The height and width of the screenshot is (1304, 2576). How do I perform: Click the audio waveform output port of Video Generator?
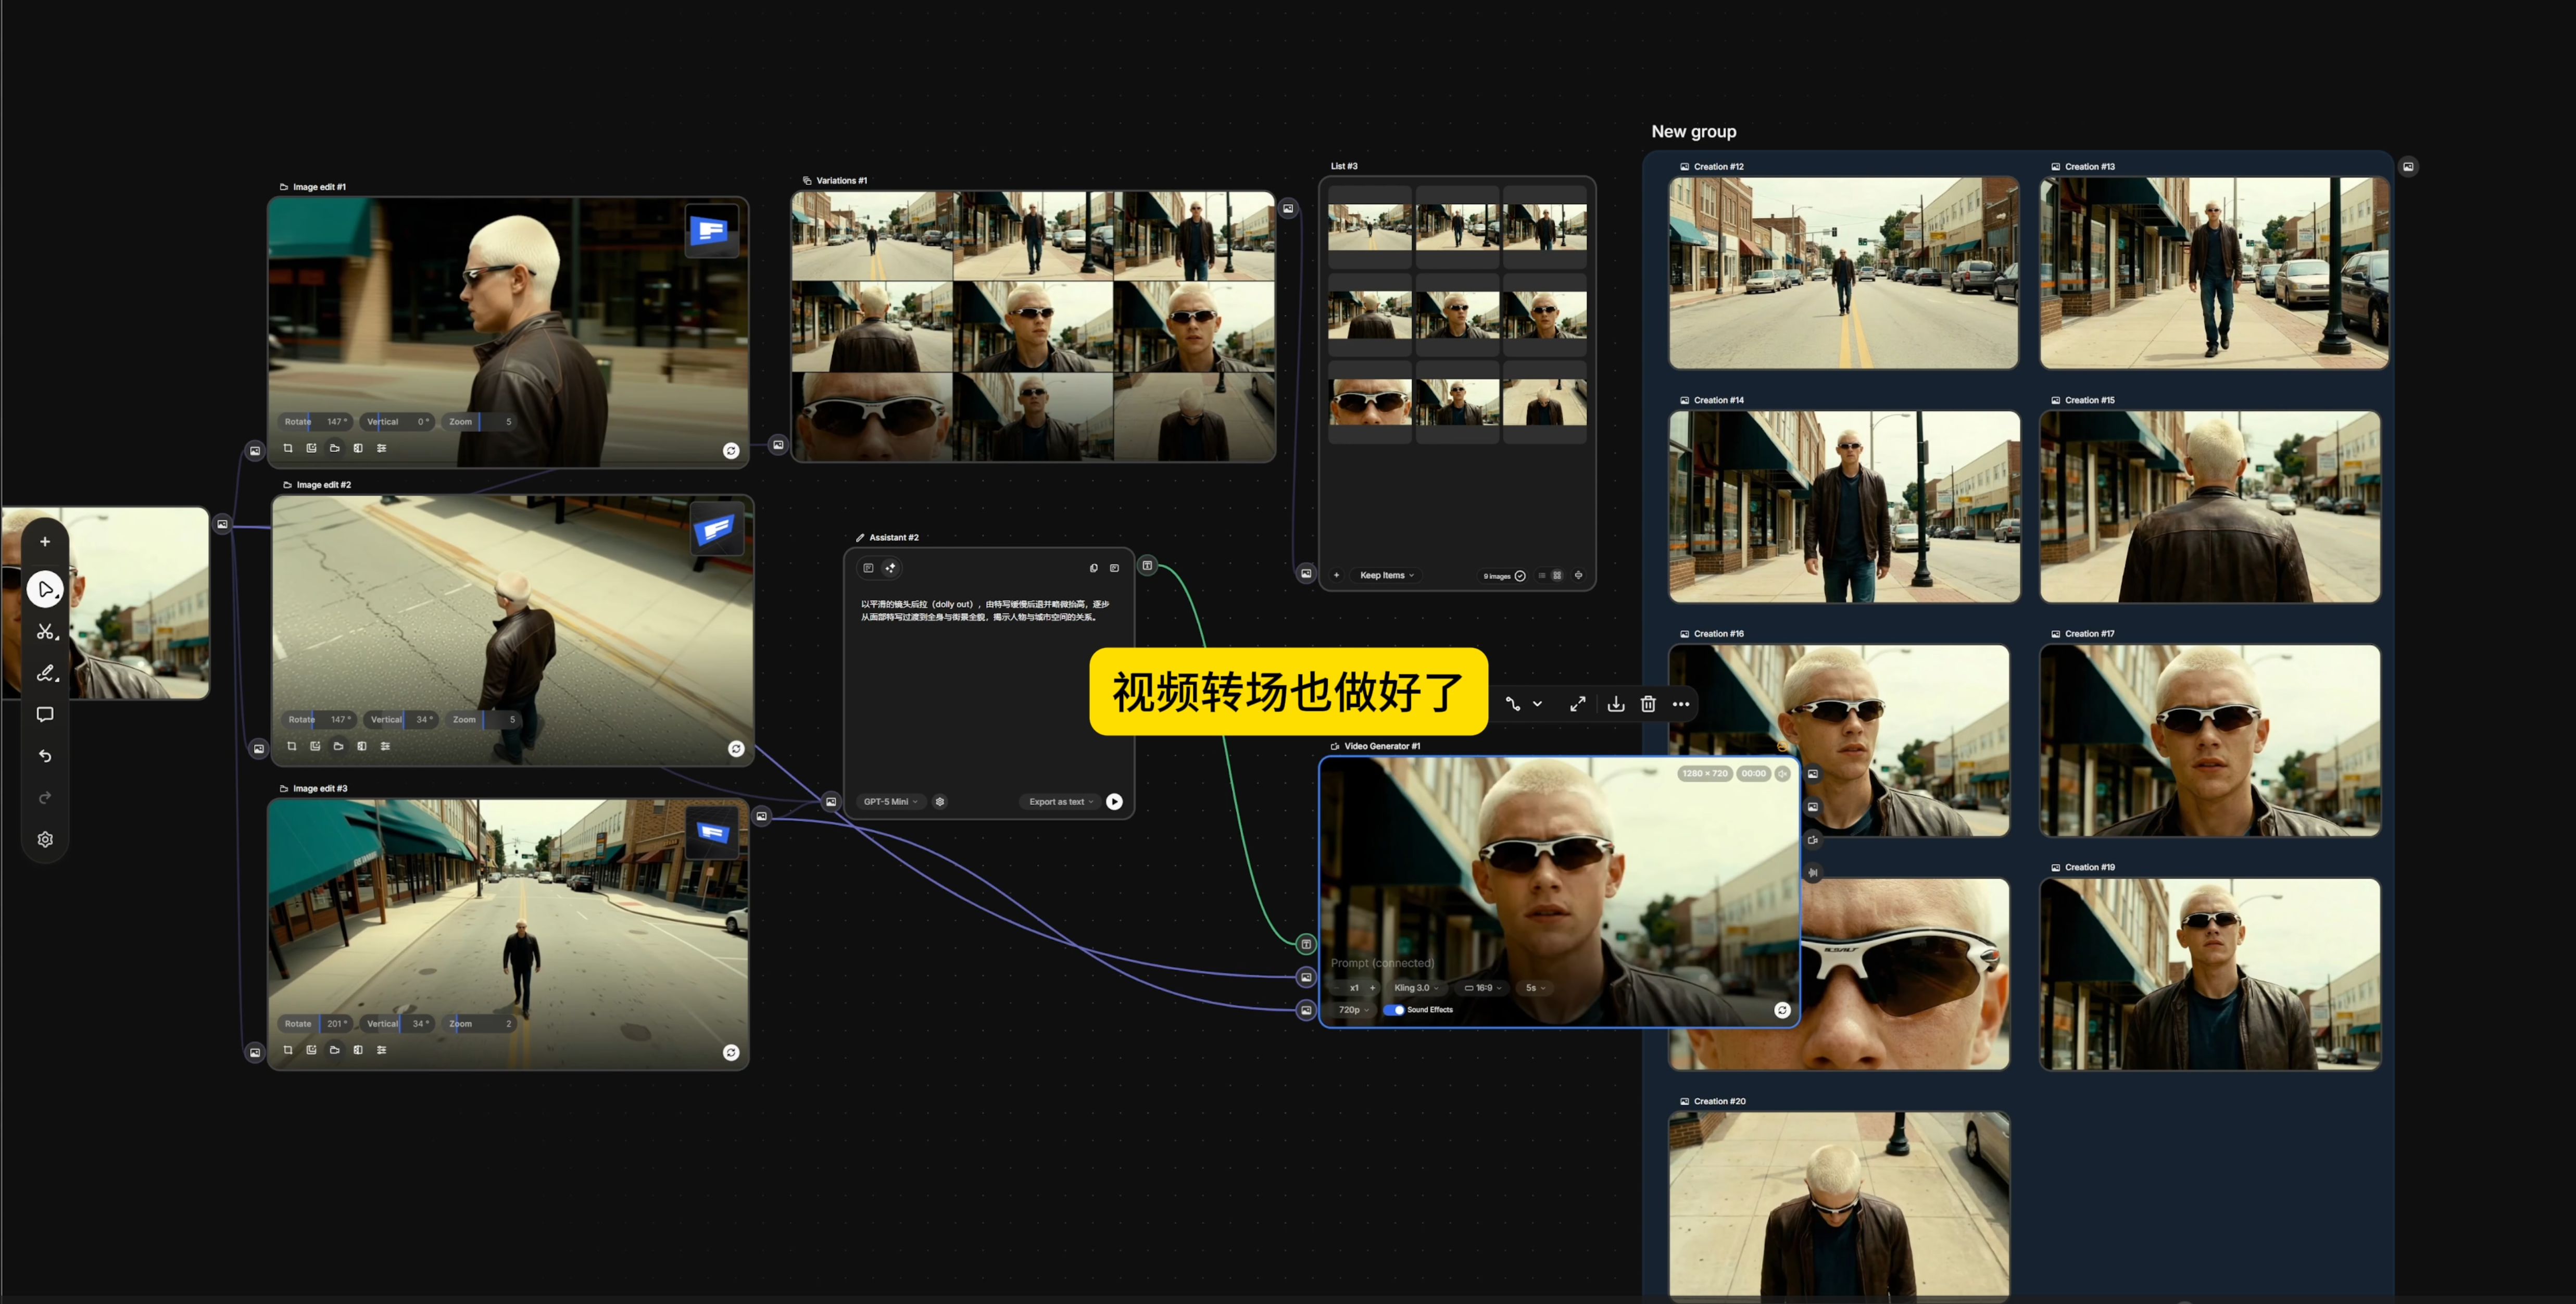click(1813, 873)
